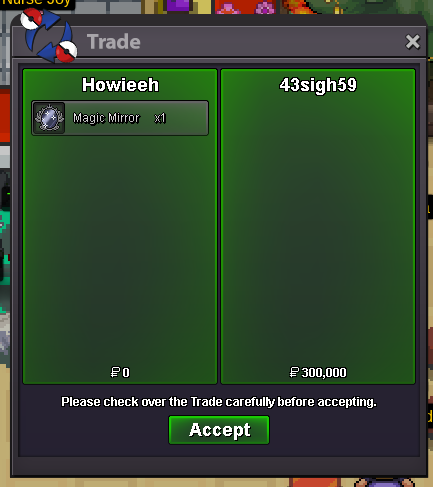
Task: Click Howieeh's ₽0 money amount
Action: point(120,372)
